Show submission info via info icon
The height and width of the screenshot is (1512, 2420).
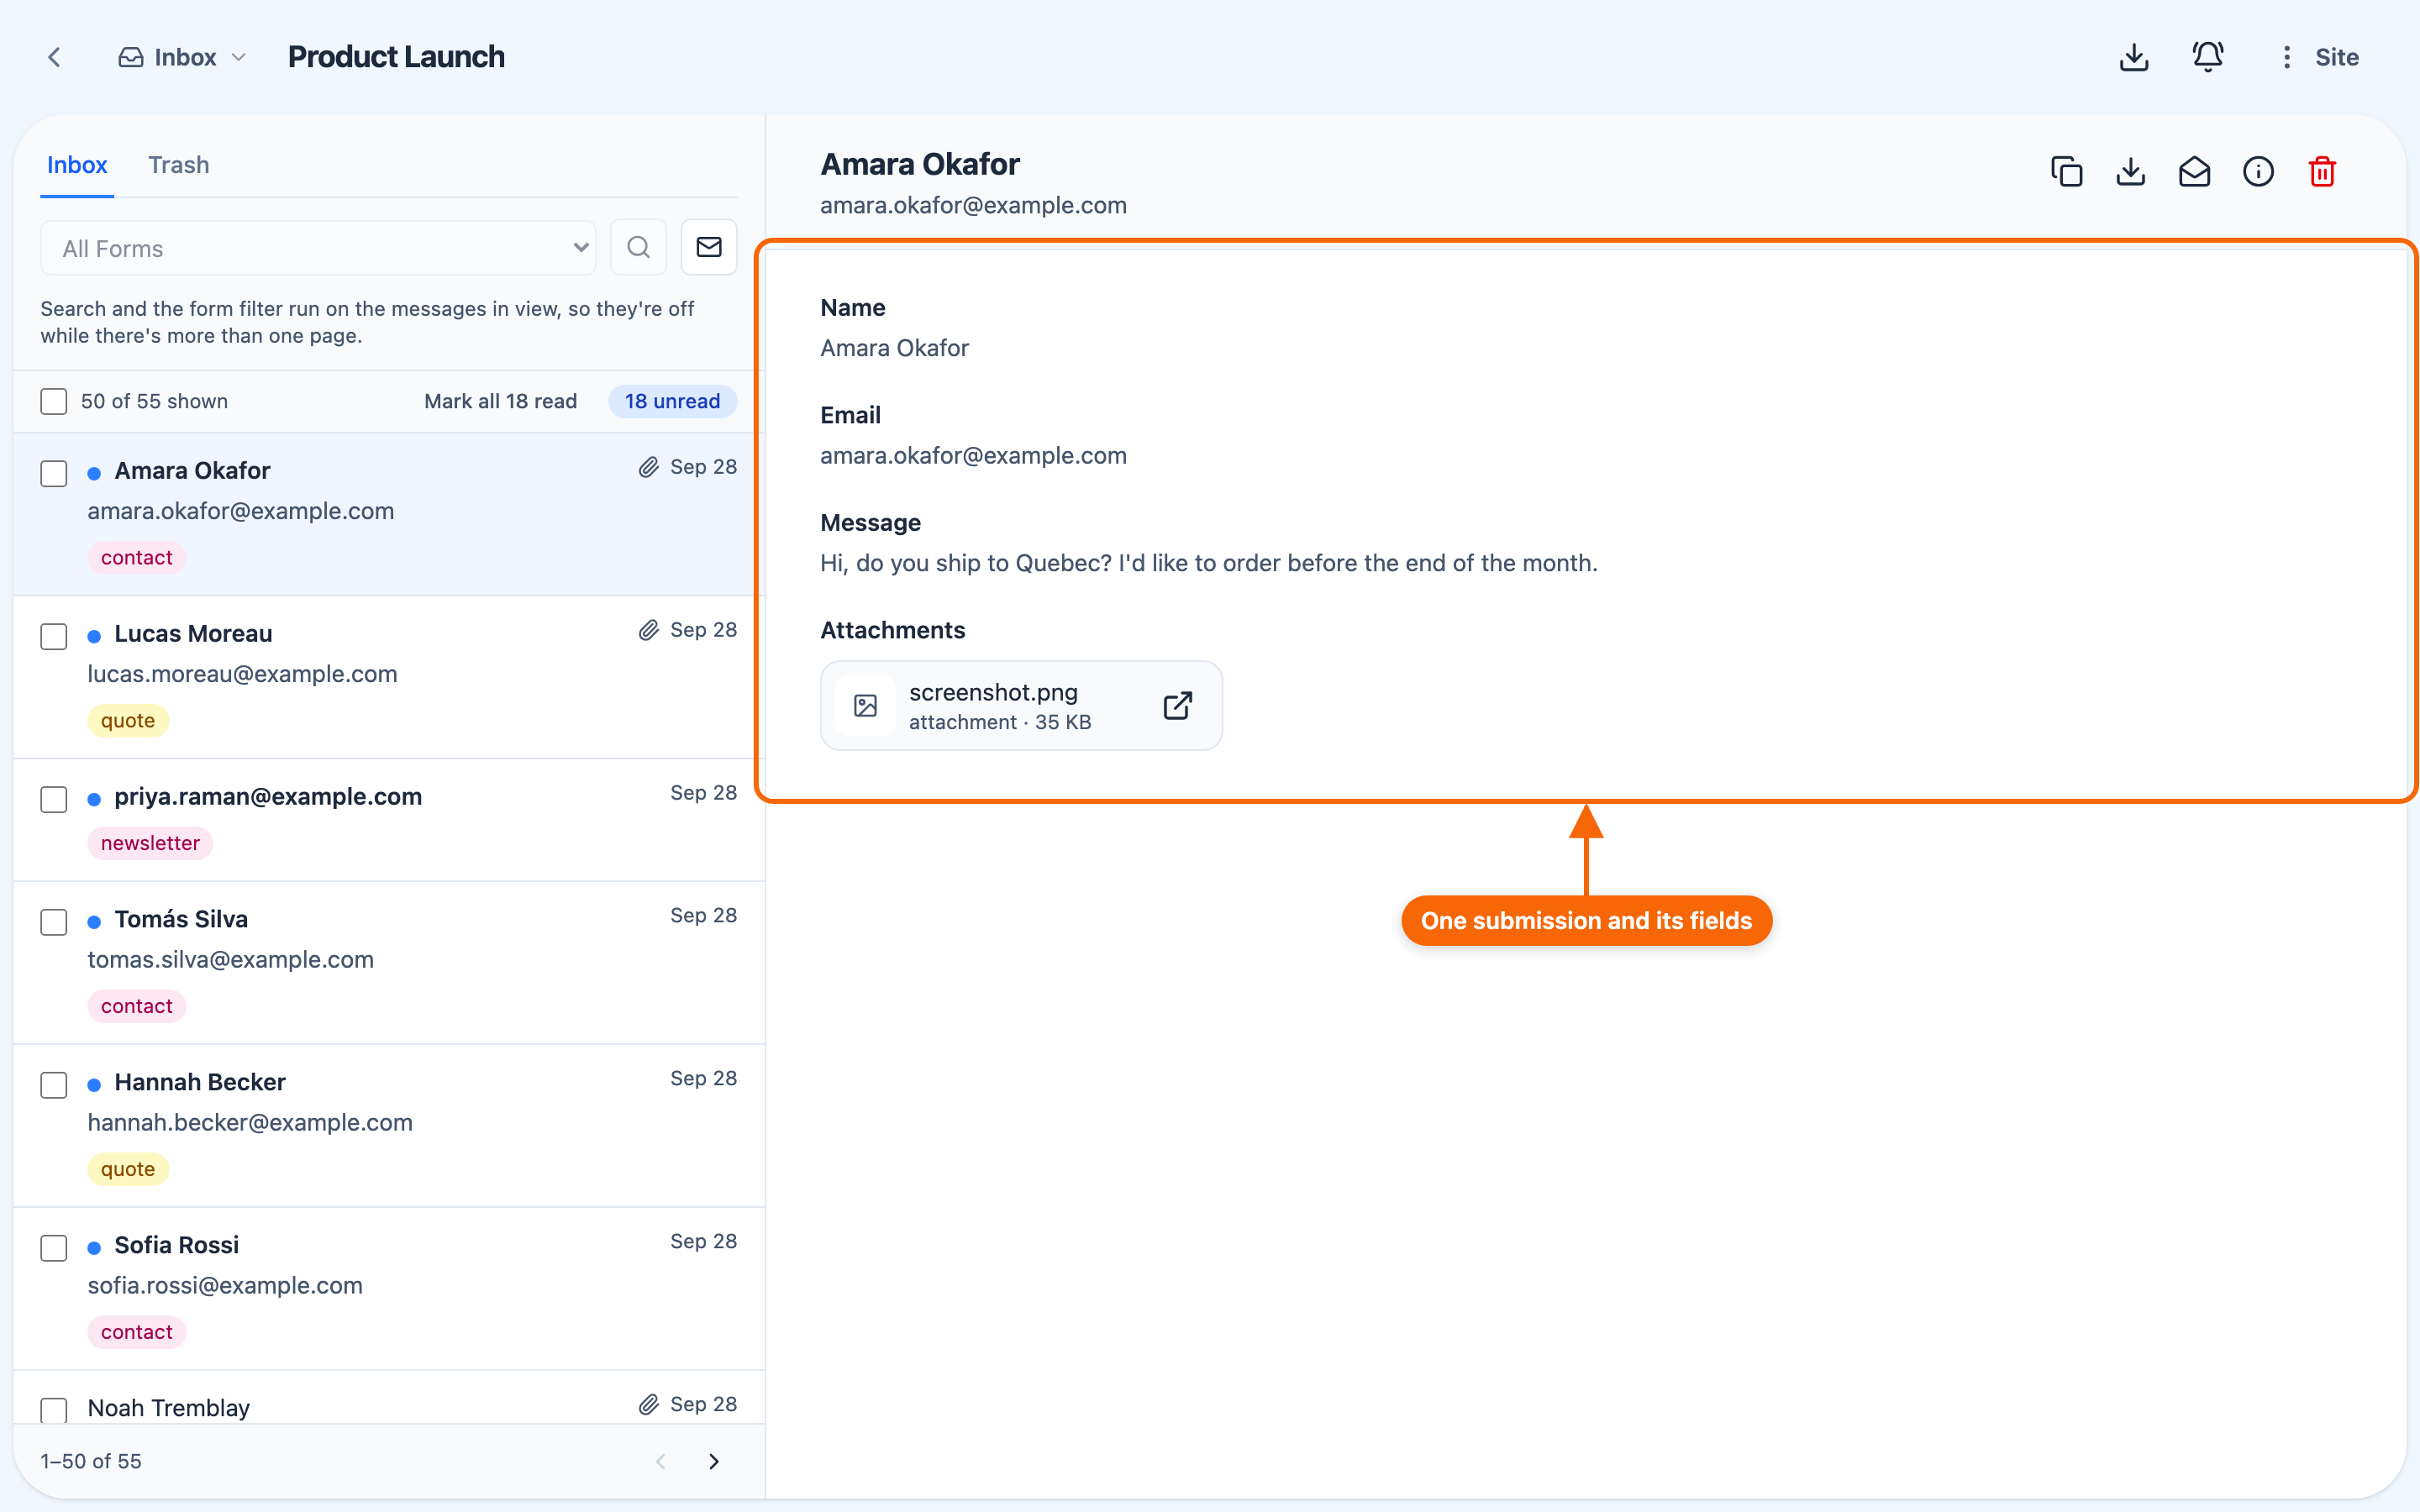tap(2258, 172)
